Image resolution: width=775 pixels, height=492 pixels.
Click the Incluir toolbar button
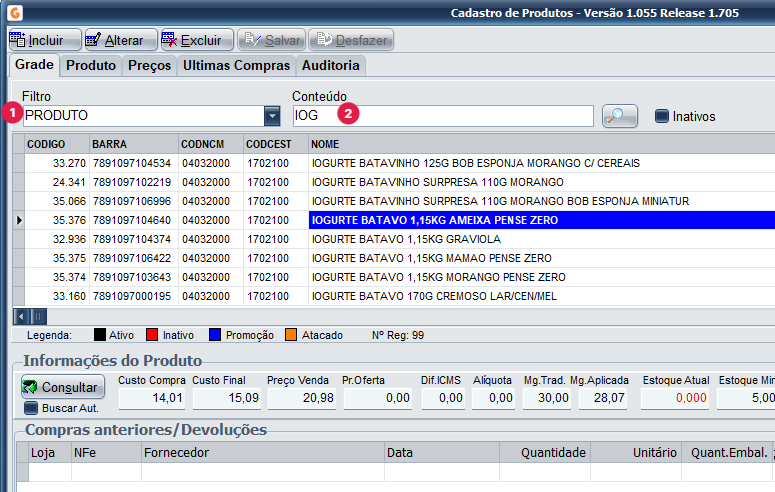click(x=44, y=40)
